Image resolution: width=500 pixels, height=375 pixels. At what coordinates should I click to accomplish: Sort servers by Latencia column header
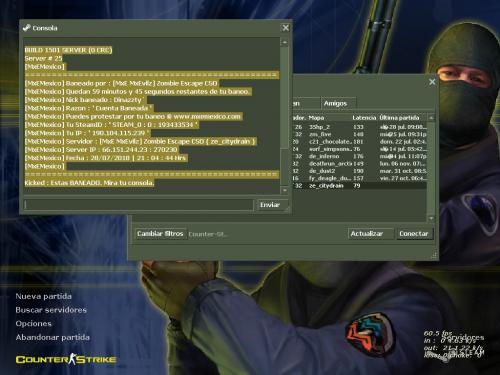(x=364, y=118)
